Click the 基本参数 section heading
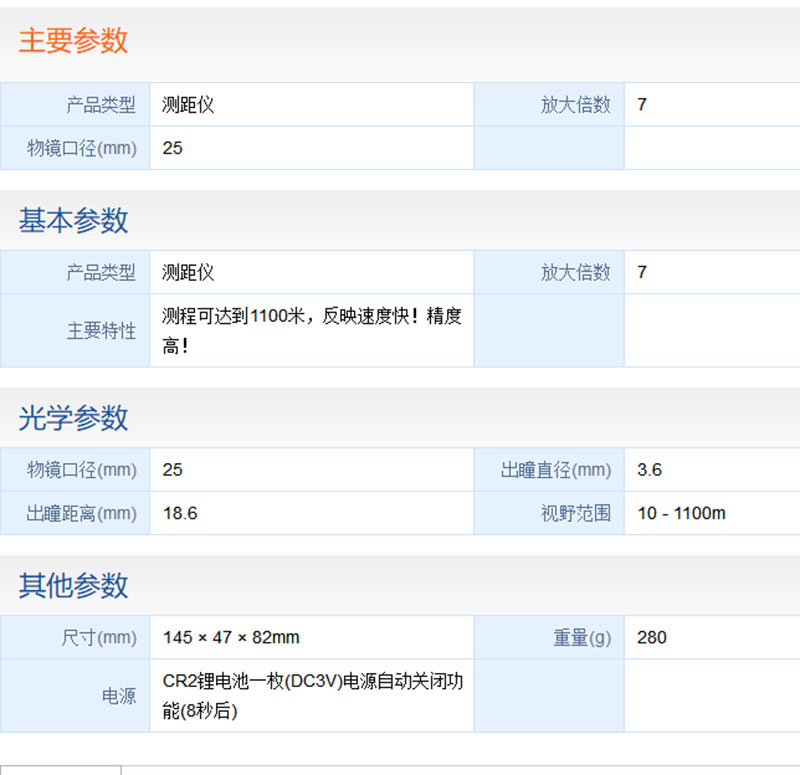This screenshot has height=775, width=800. tap(73, 221)
